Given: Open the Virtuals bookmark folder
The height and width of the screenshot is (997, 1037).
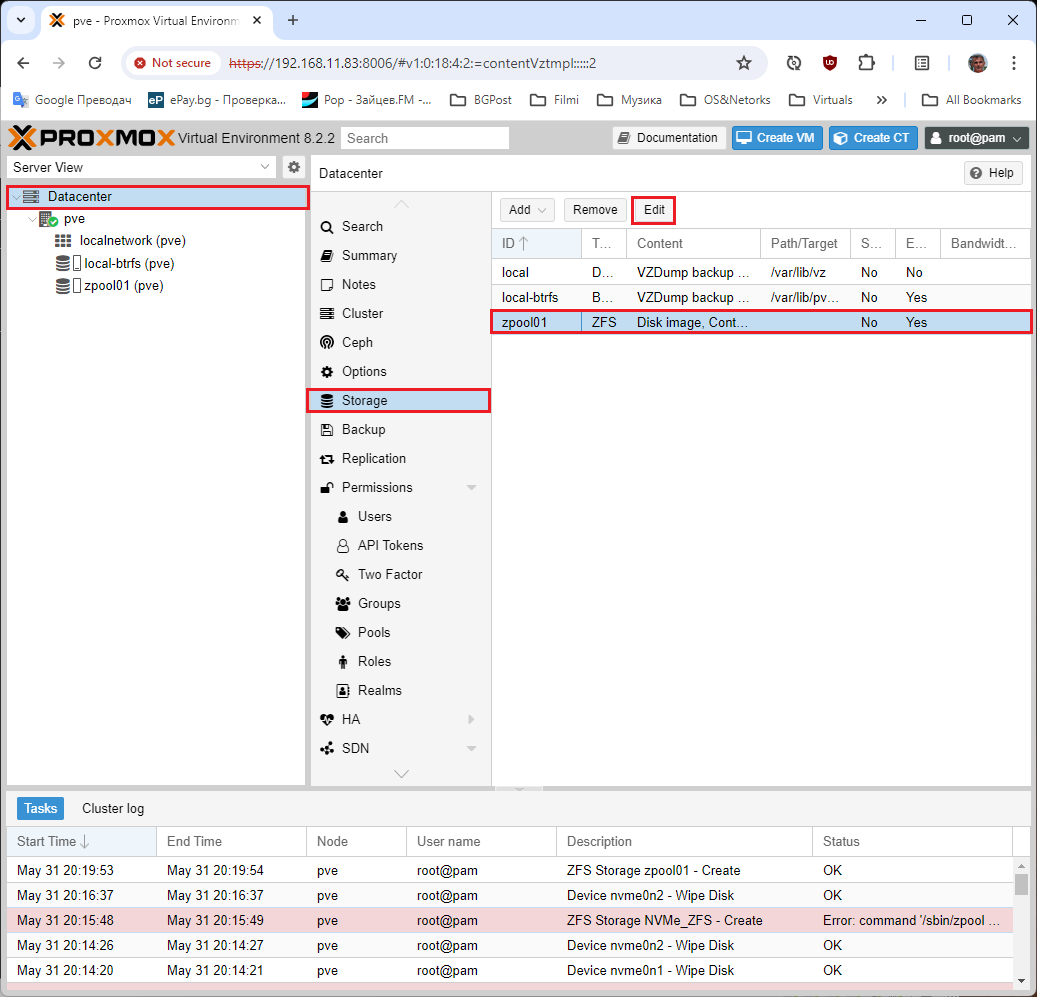Looking at the screenshot, I should 821,100.
